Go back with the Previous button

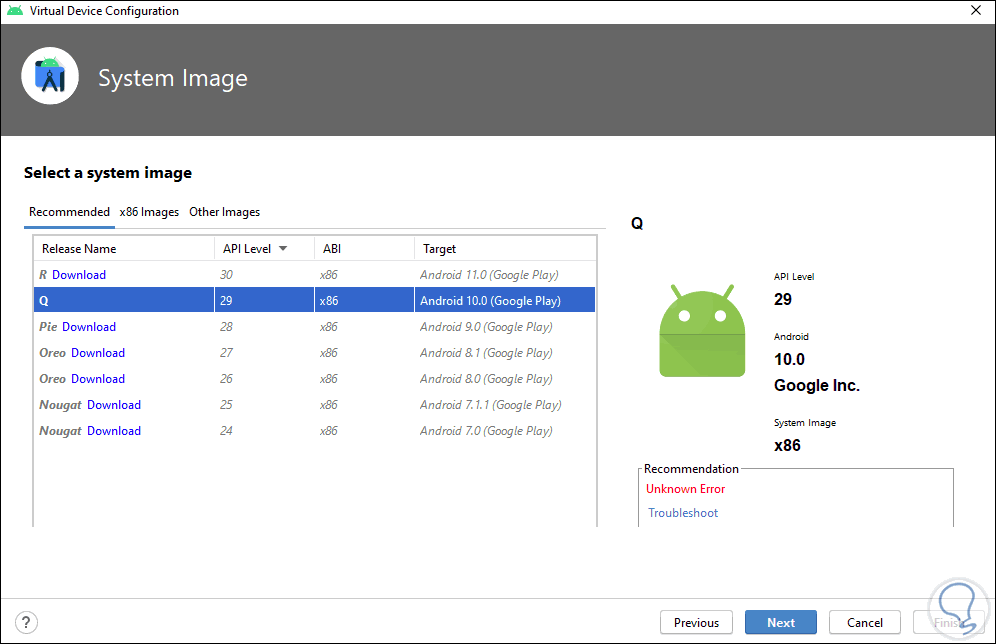[x=696, y=622]
